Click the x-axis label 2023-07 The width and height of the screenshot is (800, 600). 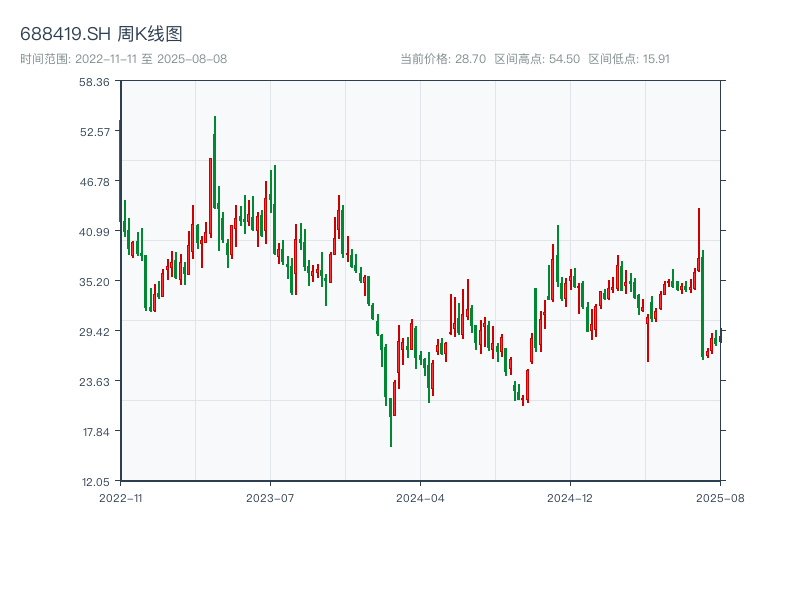coord(270,498)
